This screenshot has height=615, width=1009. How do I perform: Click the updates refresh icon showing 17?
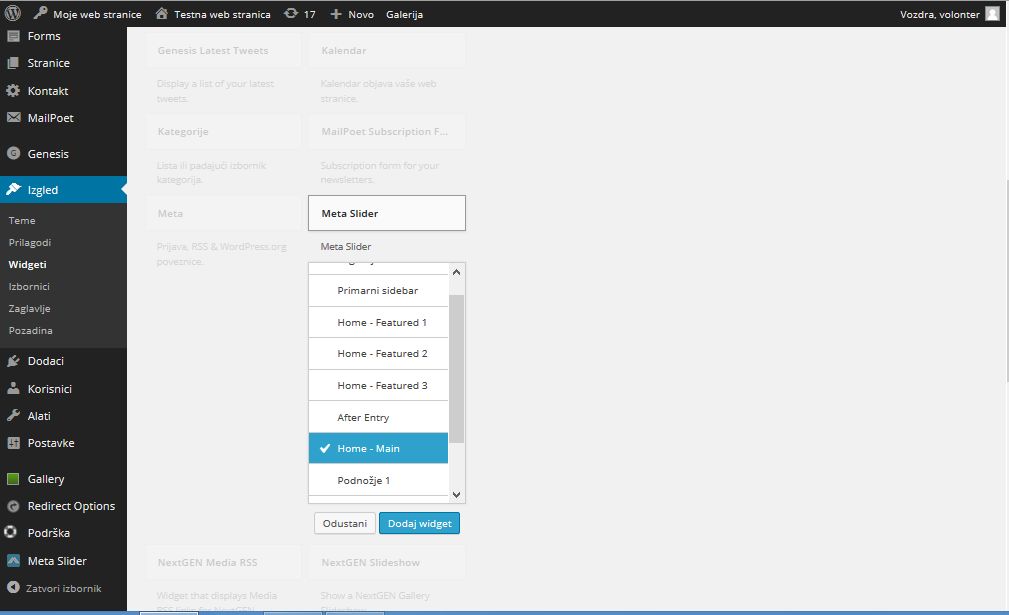(x=291, y=13)
